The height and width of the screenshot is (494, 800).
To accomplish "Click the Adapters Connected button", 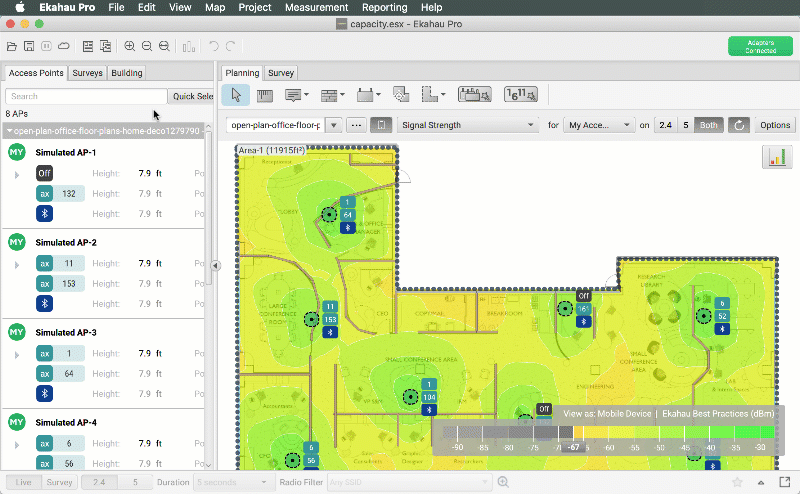I will [x=760, y=46].
